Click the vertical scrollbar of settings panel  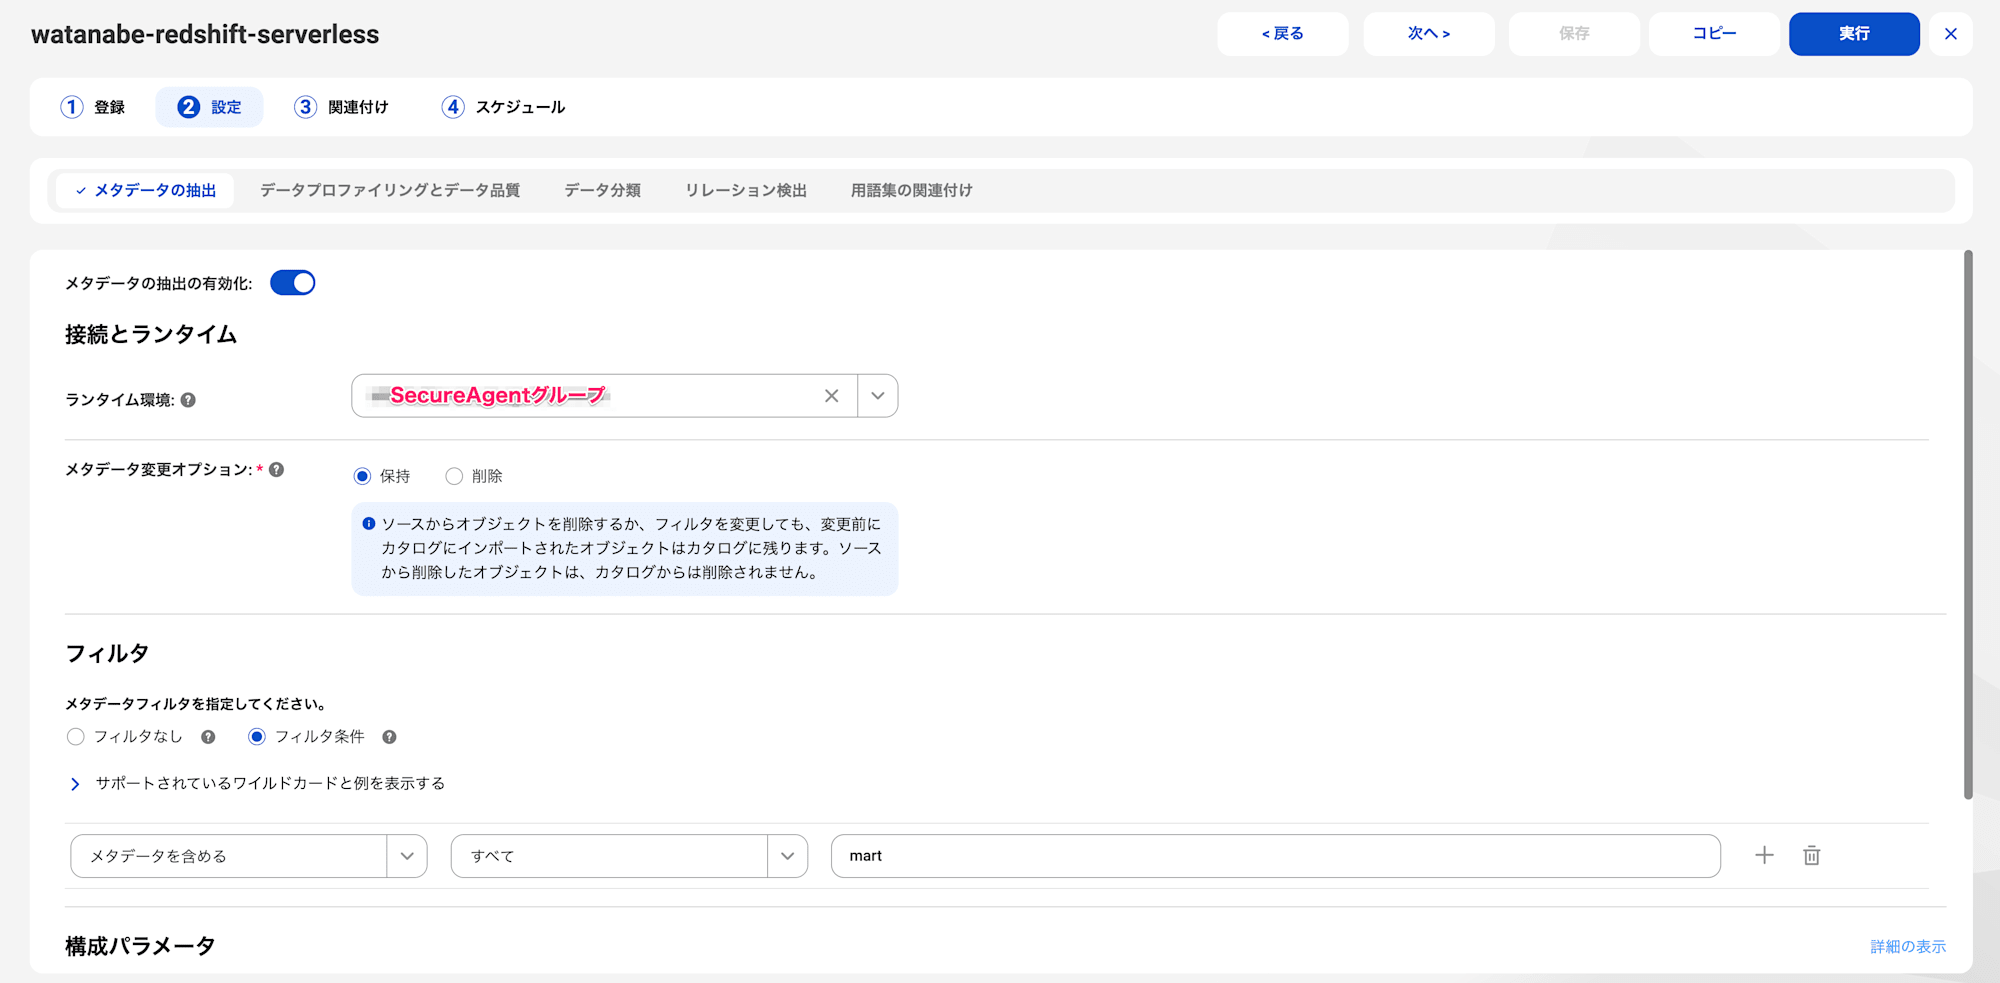1968,525
